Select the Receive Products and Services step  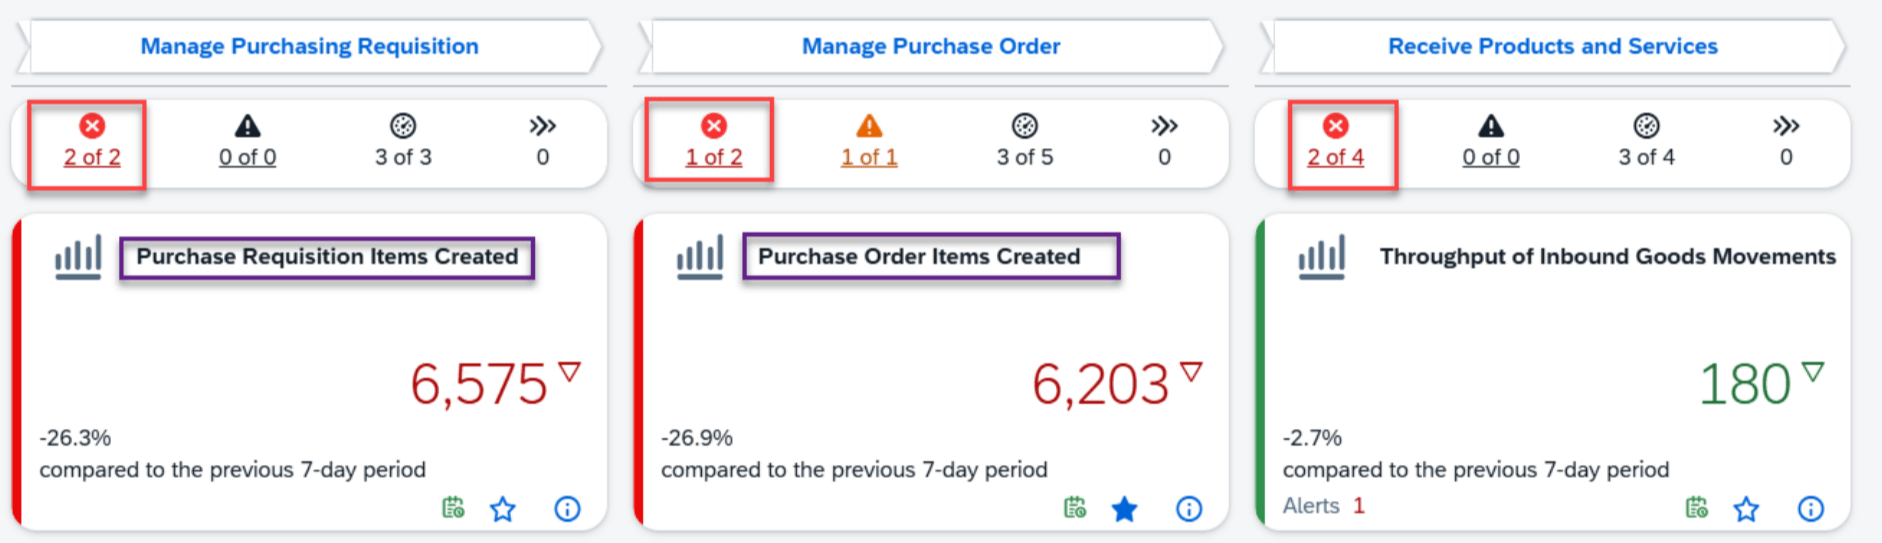pos(1552,46)
